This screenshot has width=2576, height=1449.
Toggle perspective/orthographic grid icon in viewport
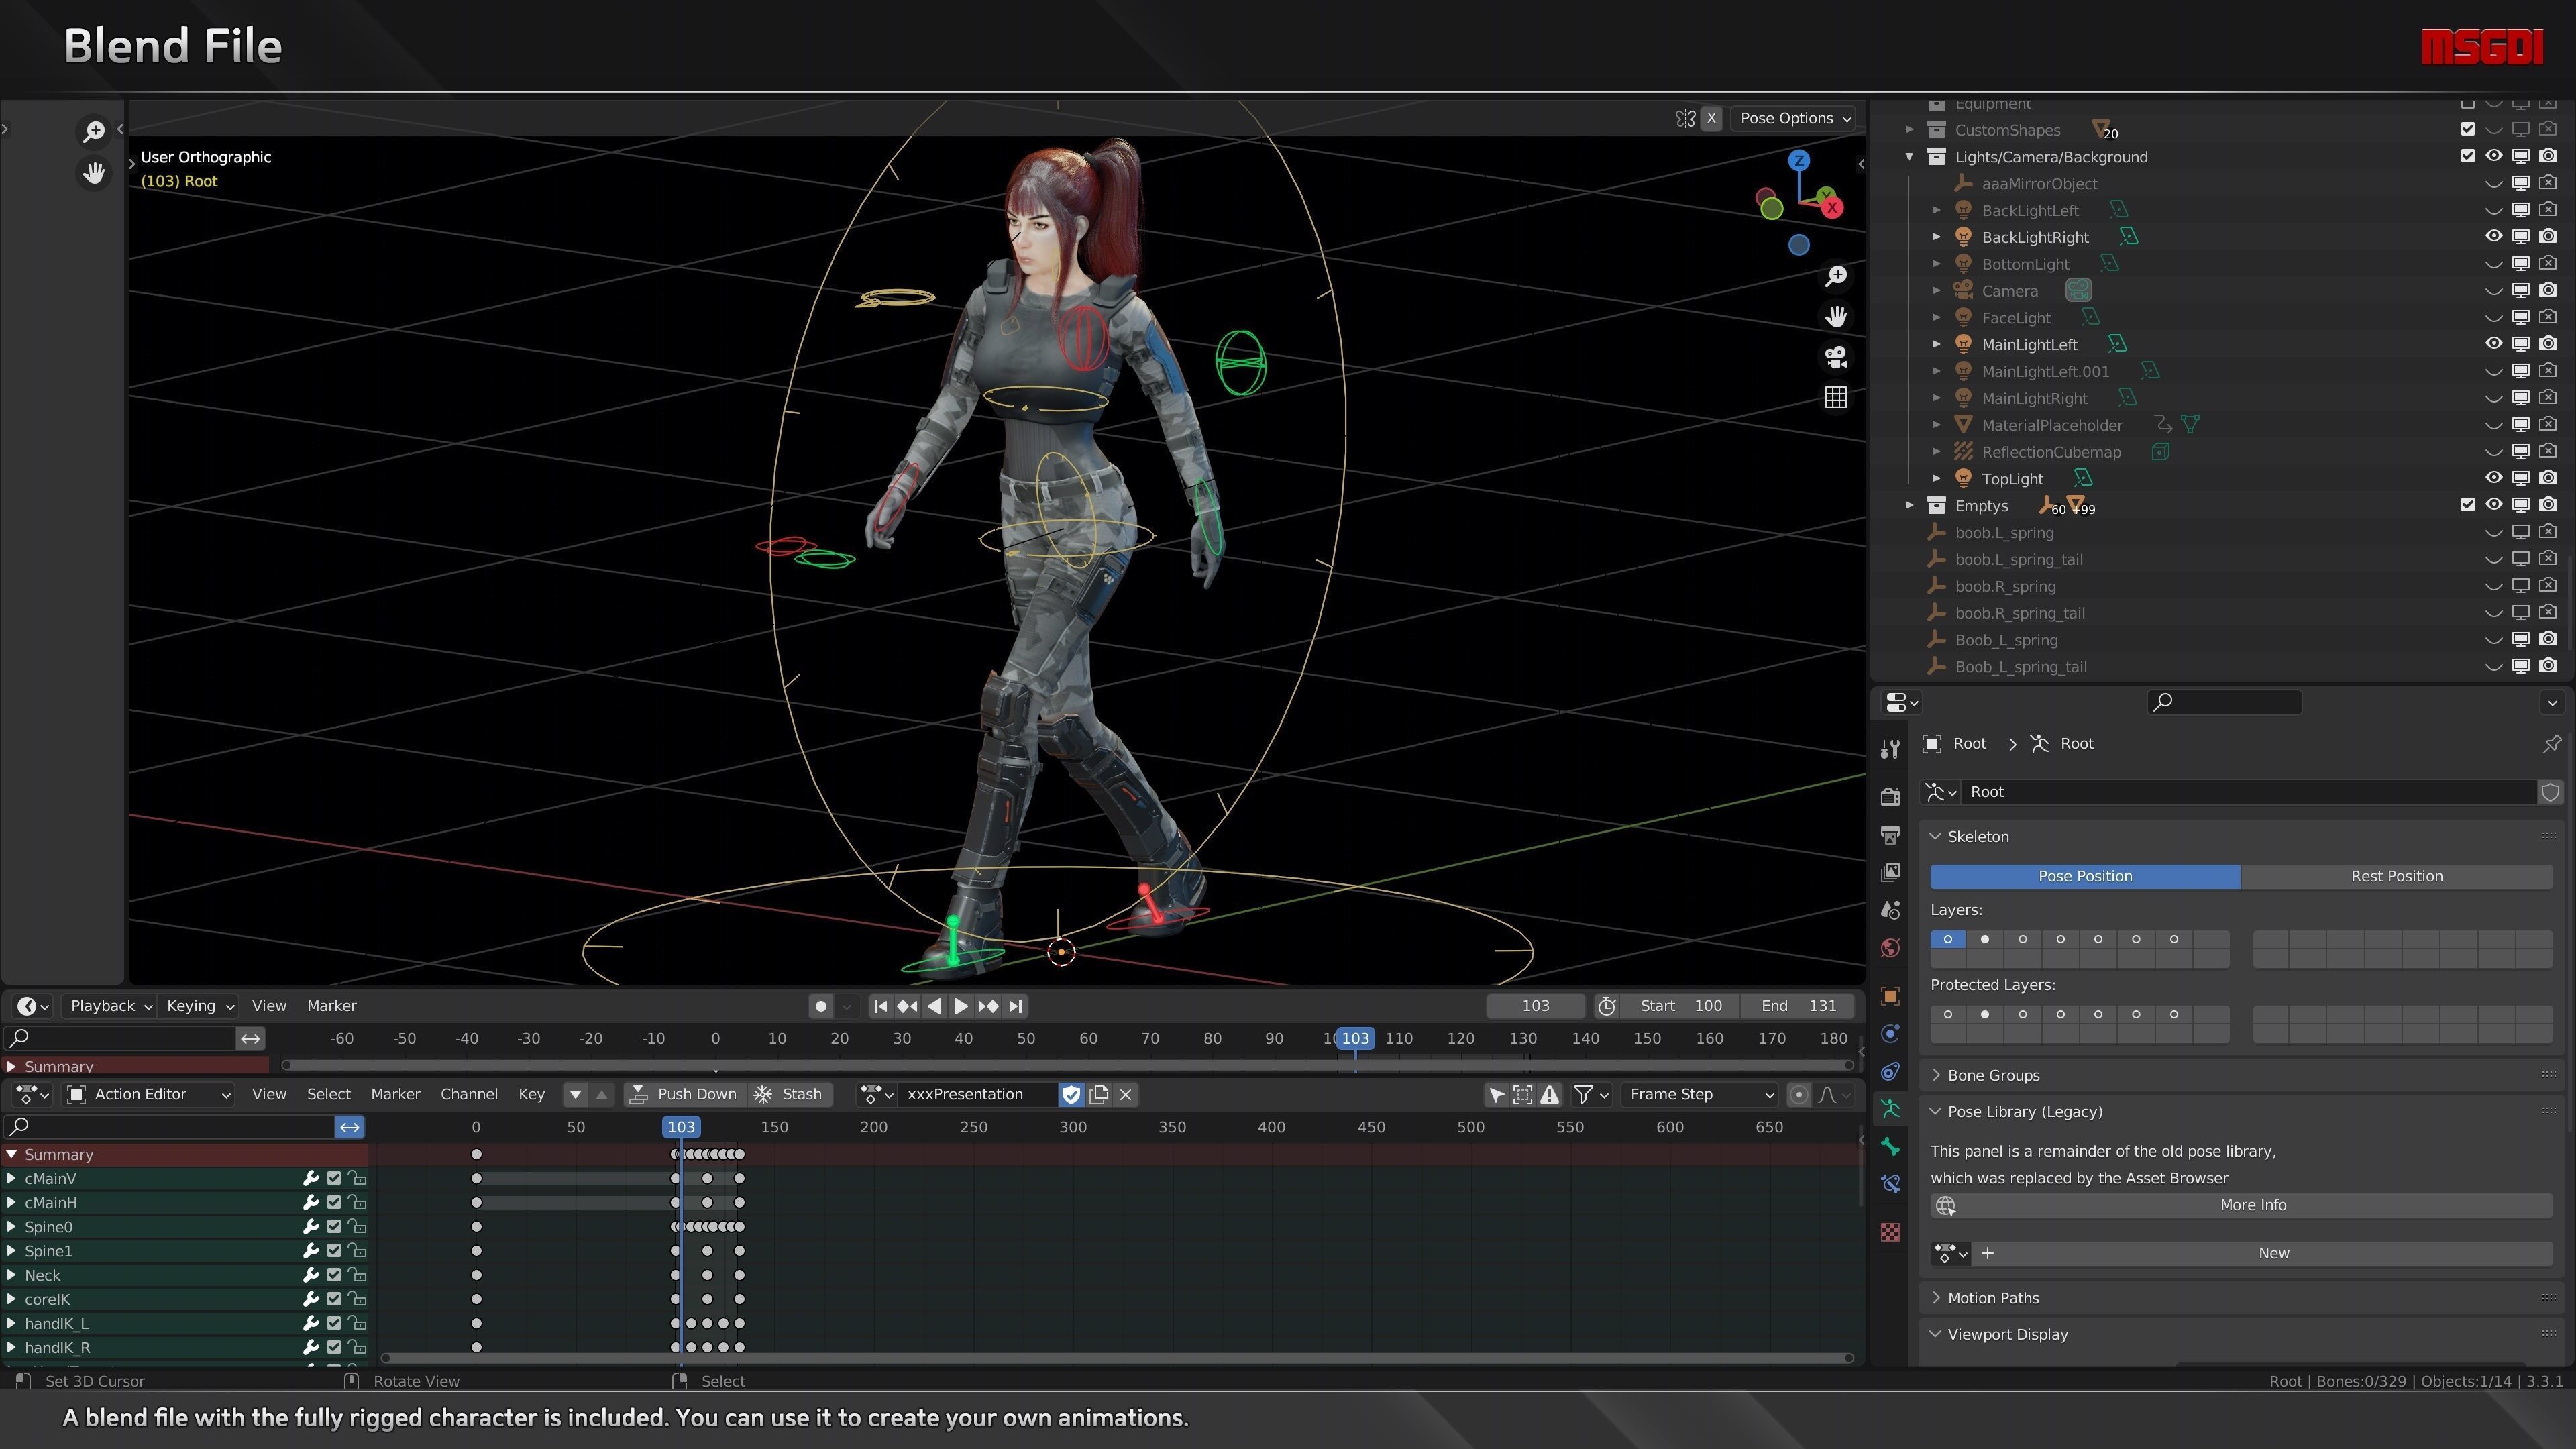click(x=1835, y=398)
